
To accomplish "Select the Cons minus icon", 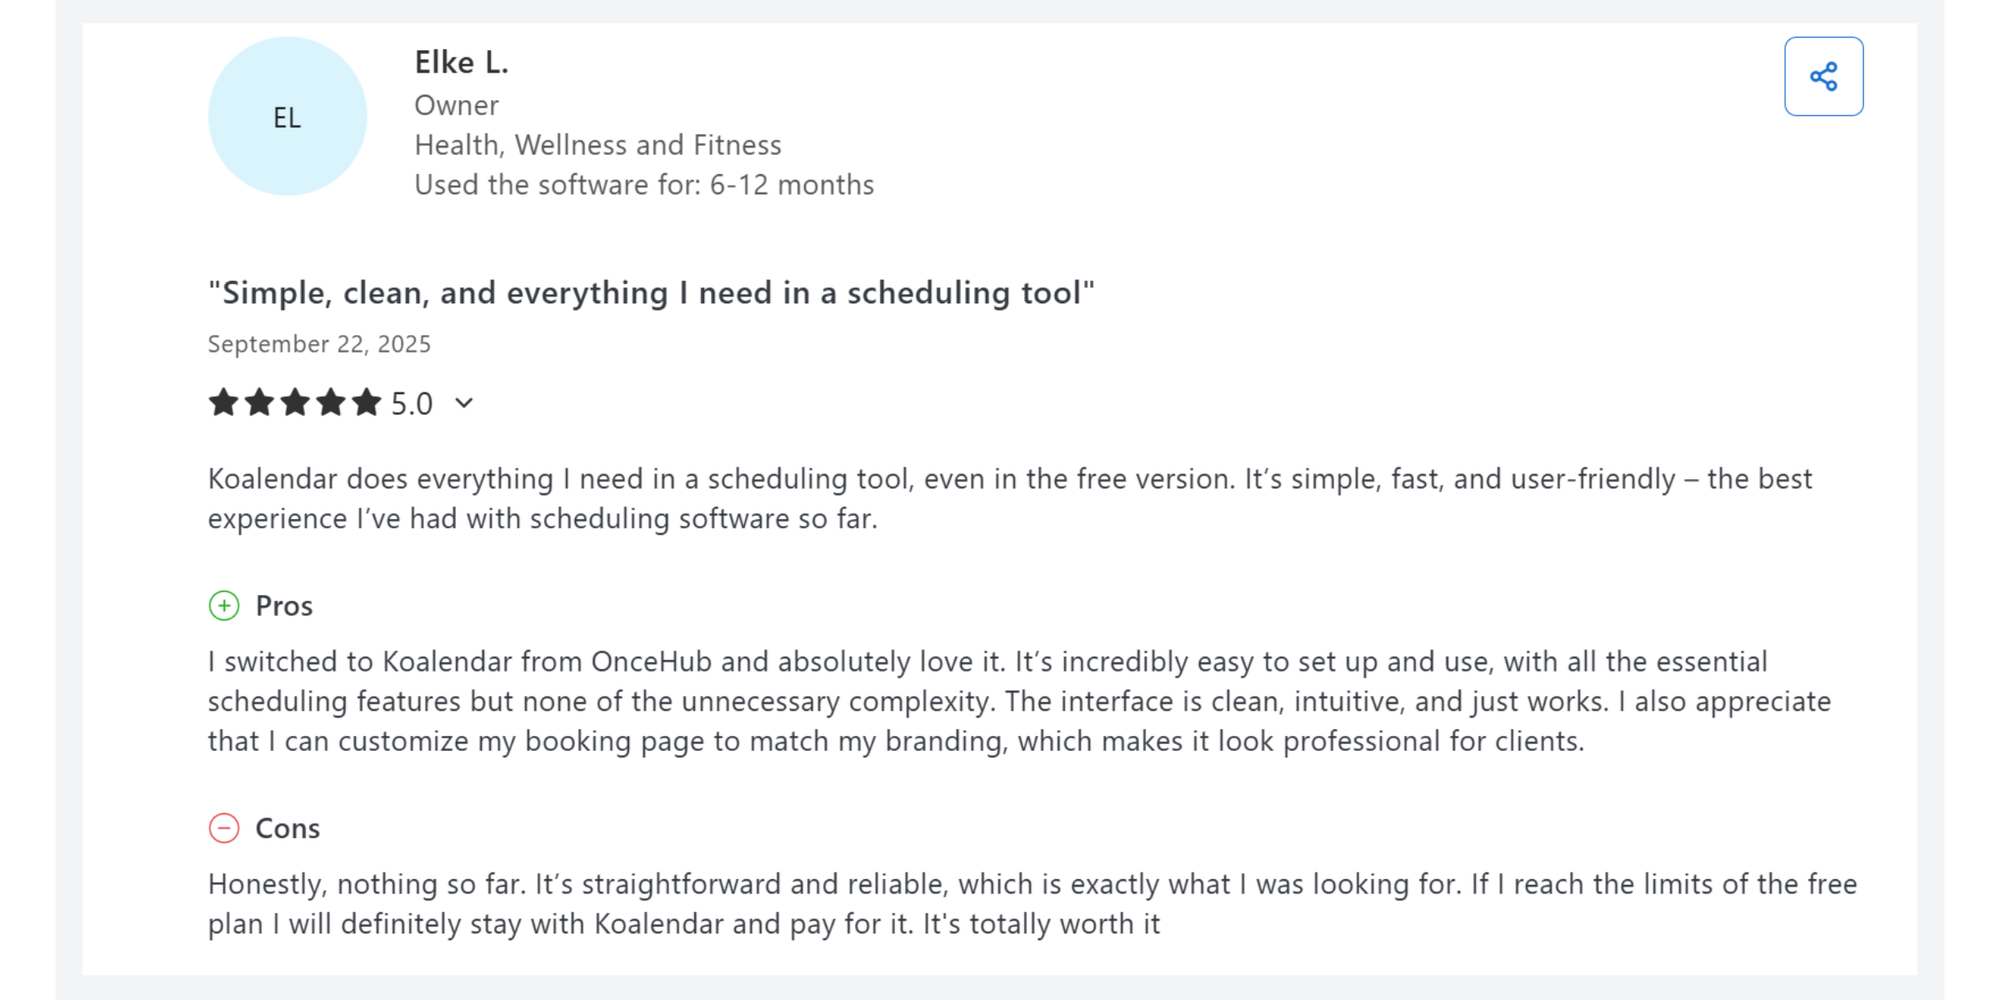I will (x=226, y=828).
